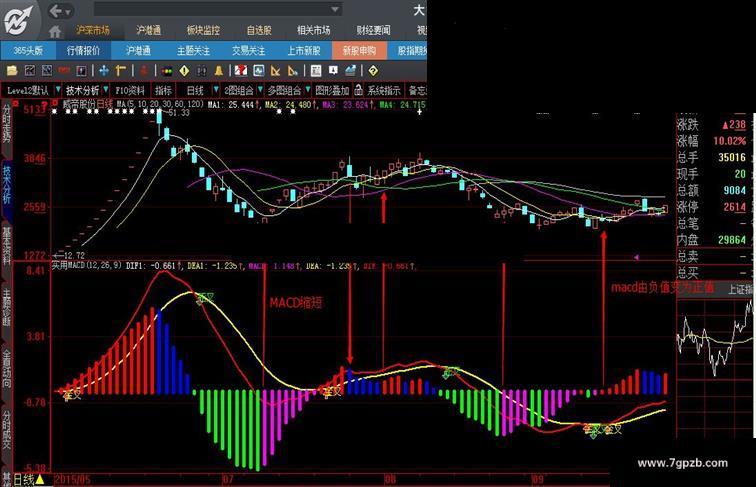Click the red and white chart icon
The image size is (756, 487).
(241, 71)
